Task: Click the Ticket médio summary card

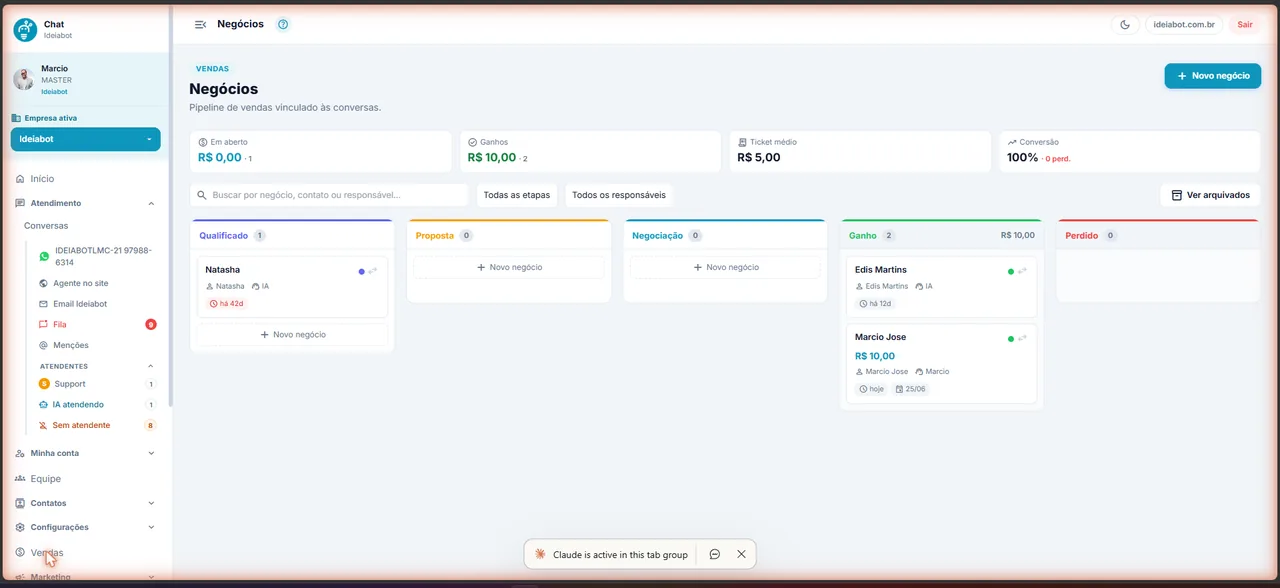Action: coord(860,151)
